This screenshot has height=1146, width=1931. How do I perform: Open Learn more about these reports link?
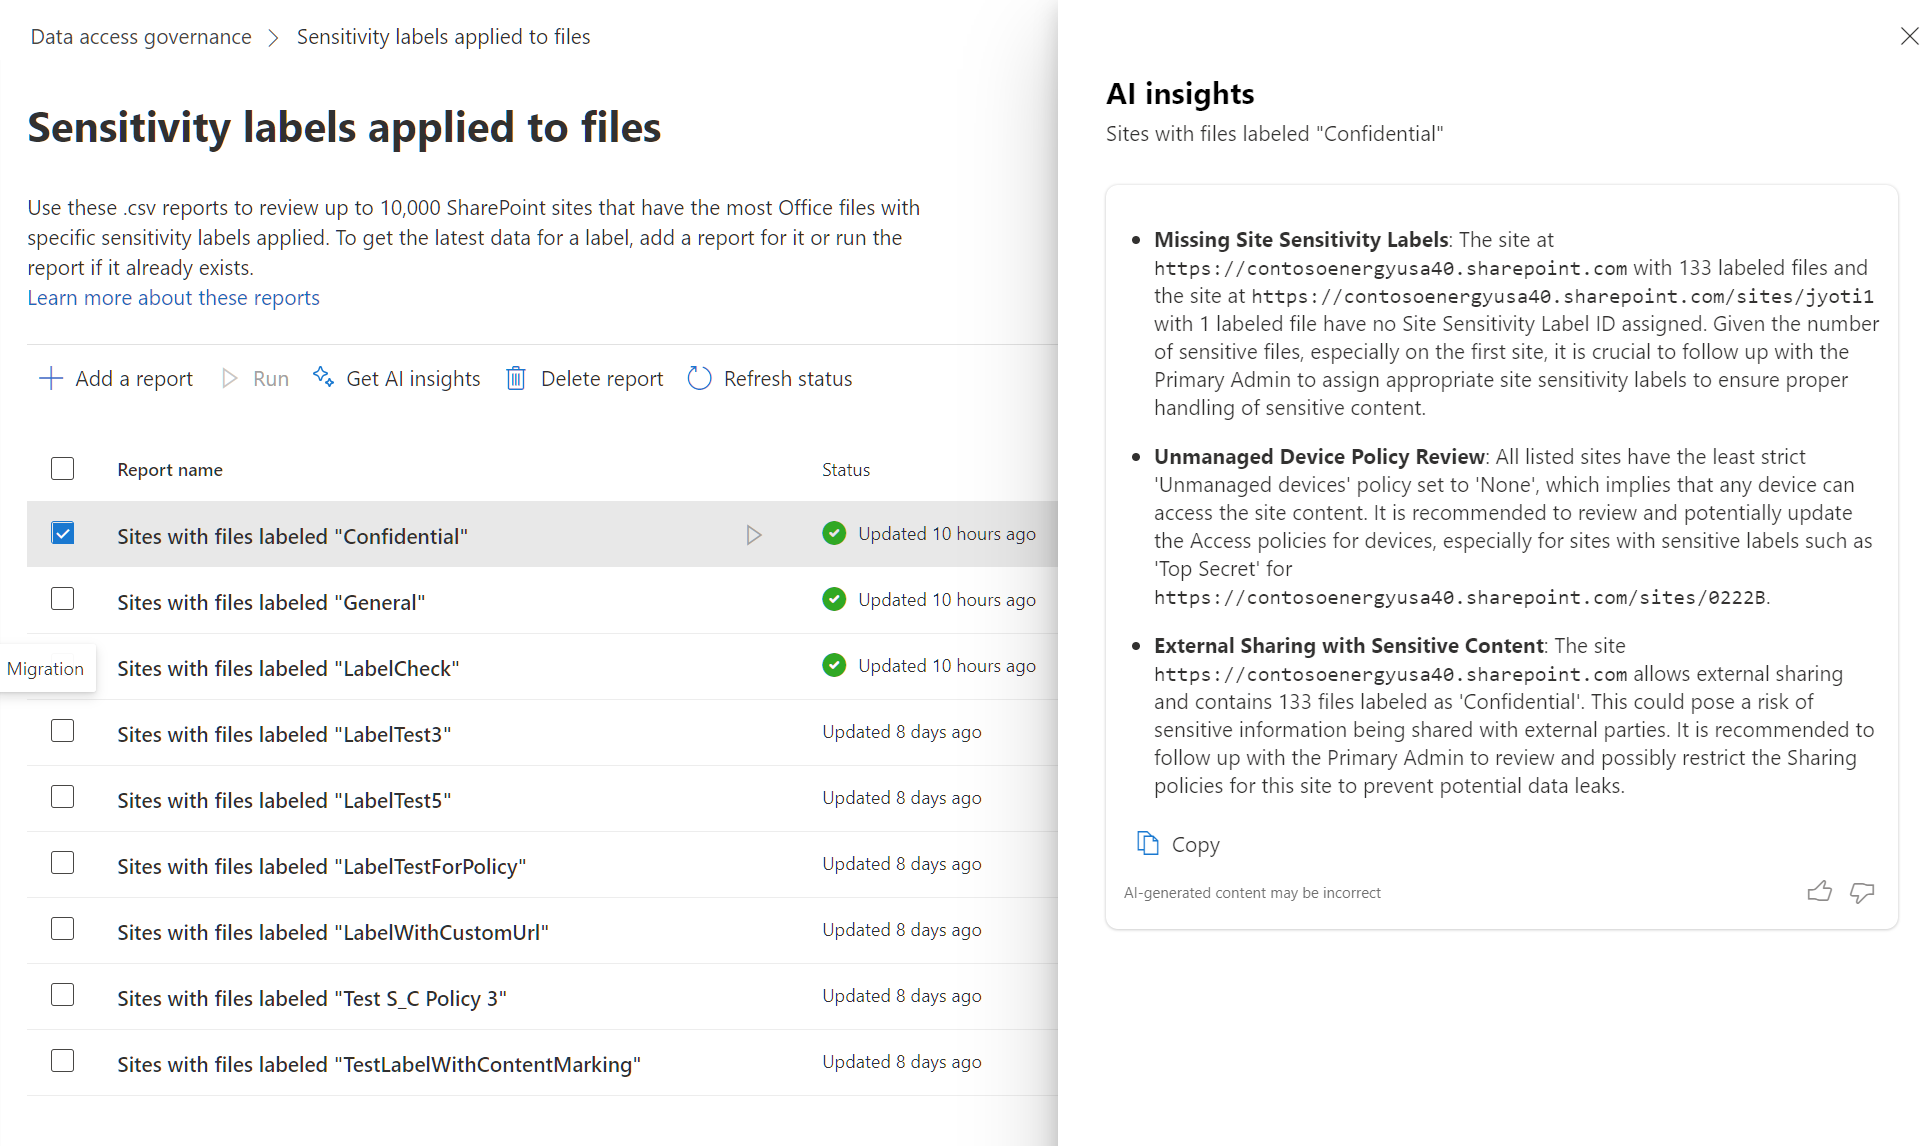point(173,298)
